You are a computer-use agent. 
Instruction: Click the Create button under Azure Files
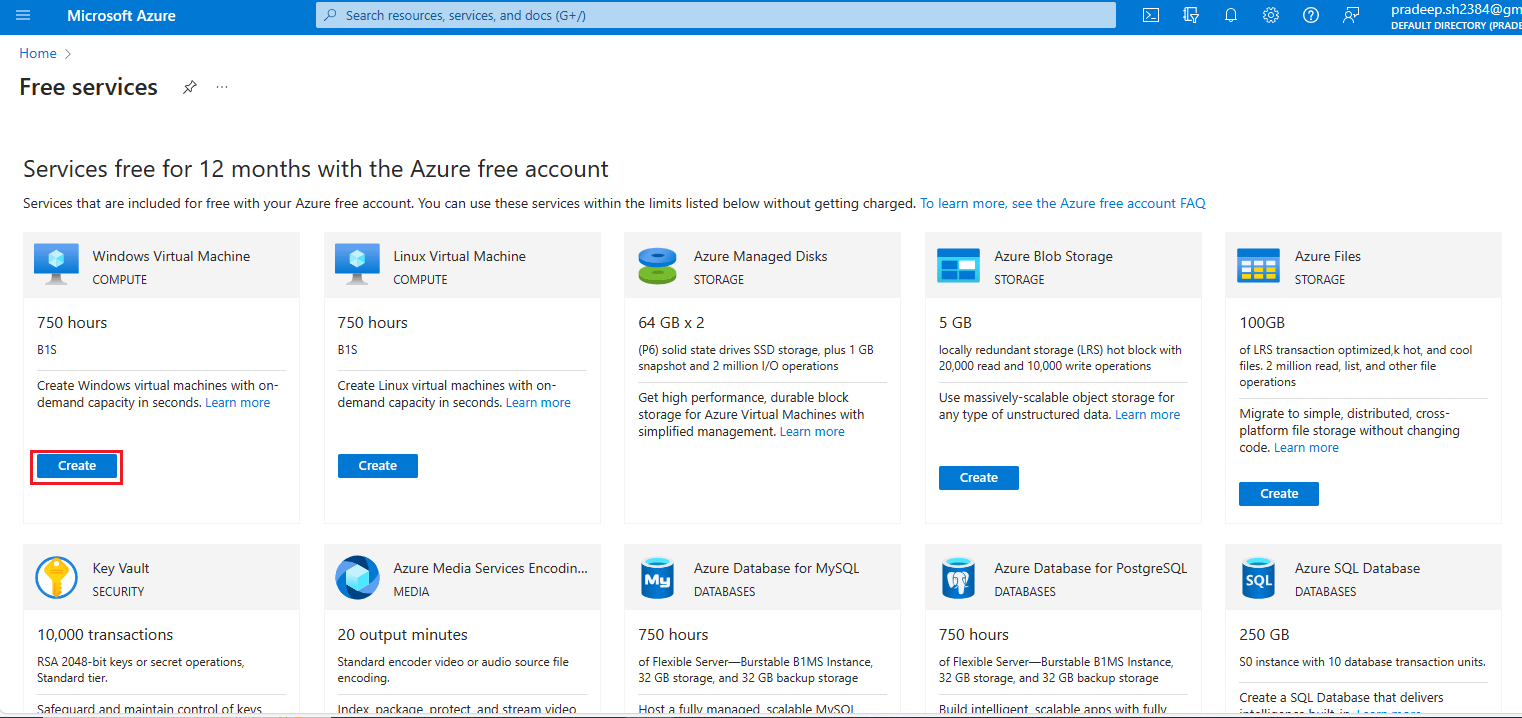[x=1279, y=494]
